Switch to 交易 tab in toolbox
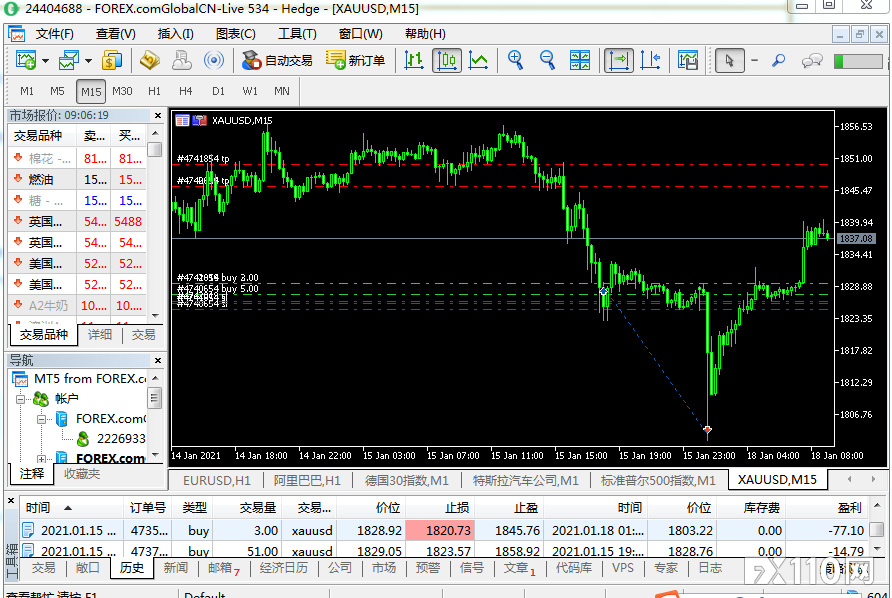 [x=43, y=568]
